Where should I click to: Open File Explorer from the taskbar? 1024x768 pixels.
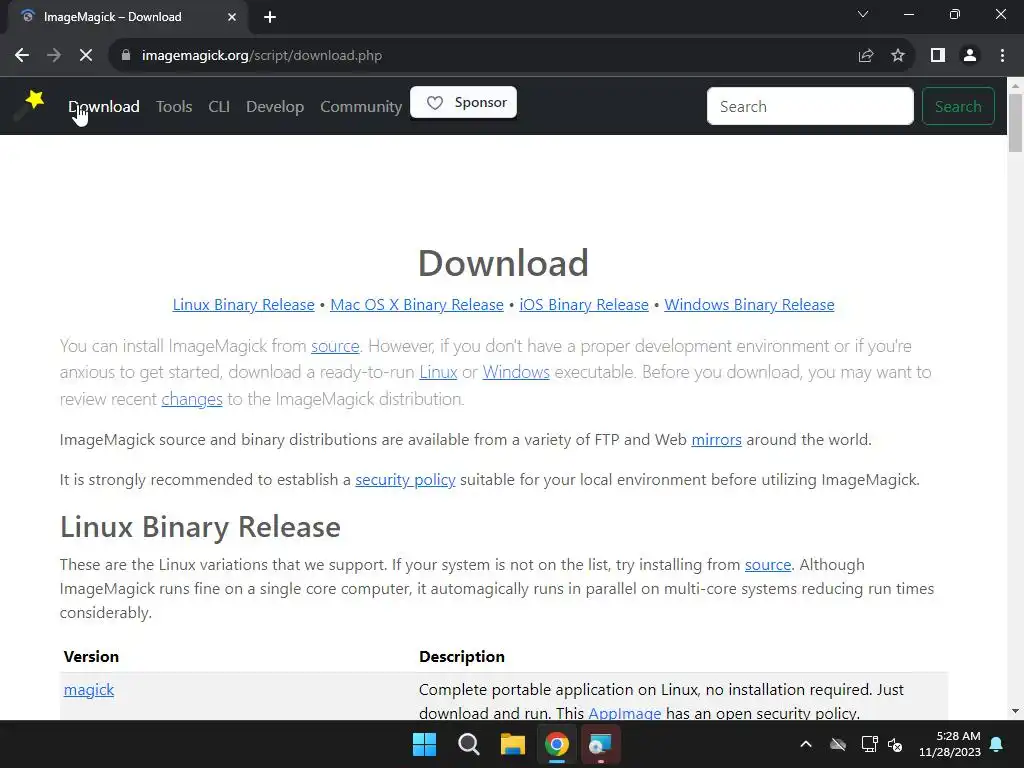[513, 744]
